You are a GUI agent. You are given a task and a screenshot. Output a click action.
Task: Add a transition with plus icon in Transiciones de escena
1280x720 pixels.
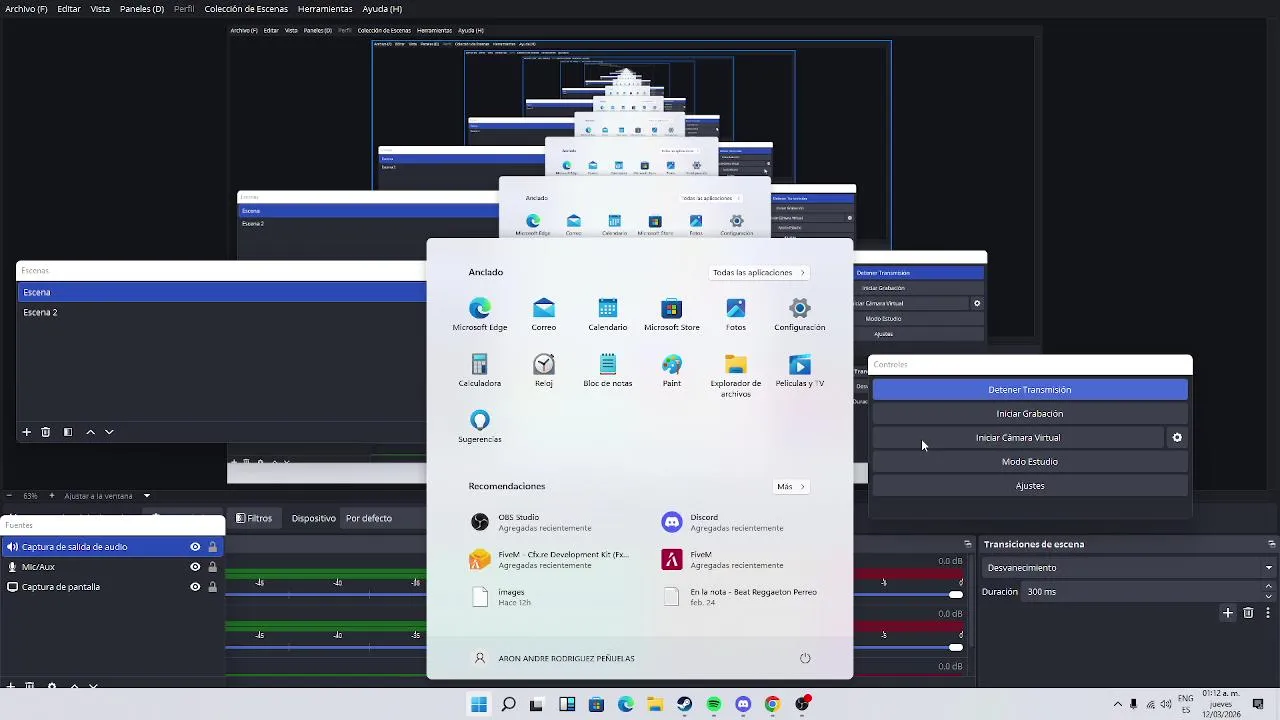pyautogui.click(x=1228, y=613)
